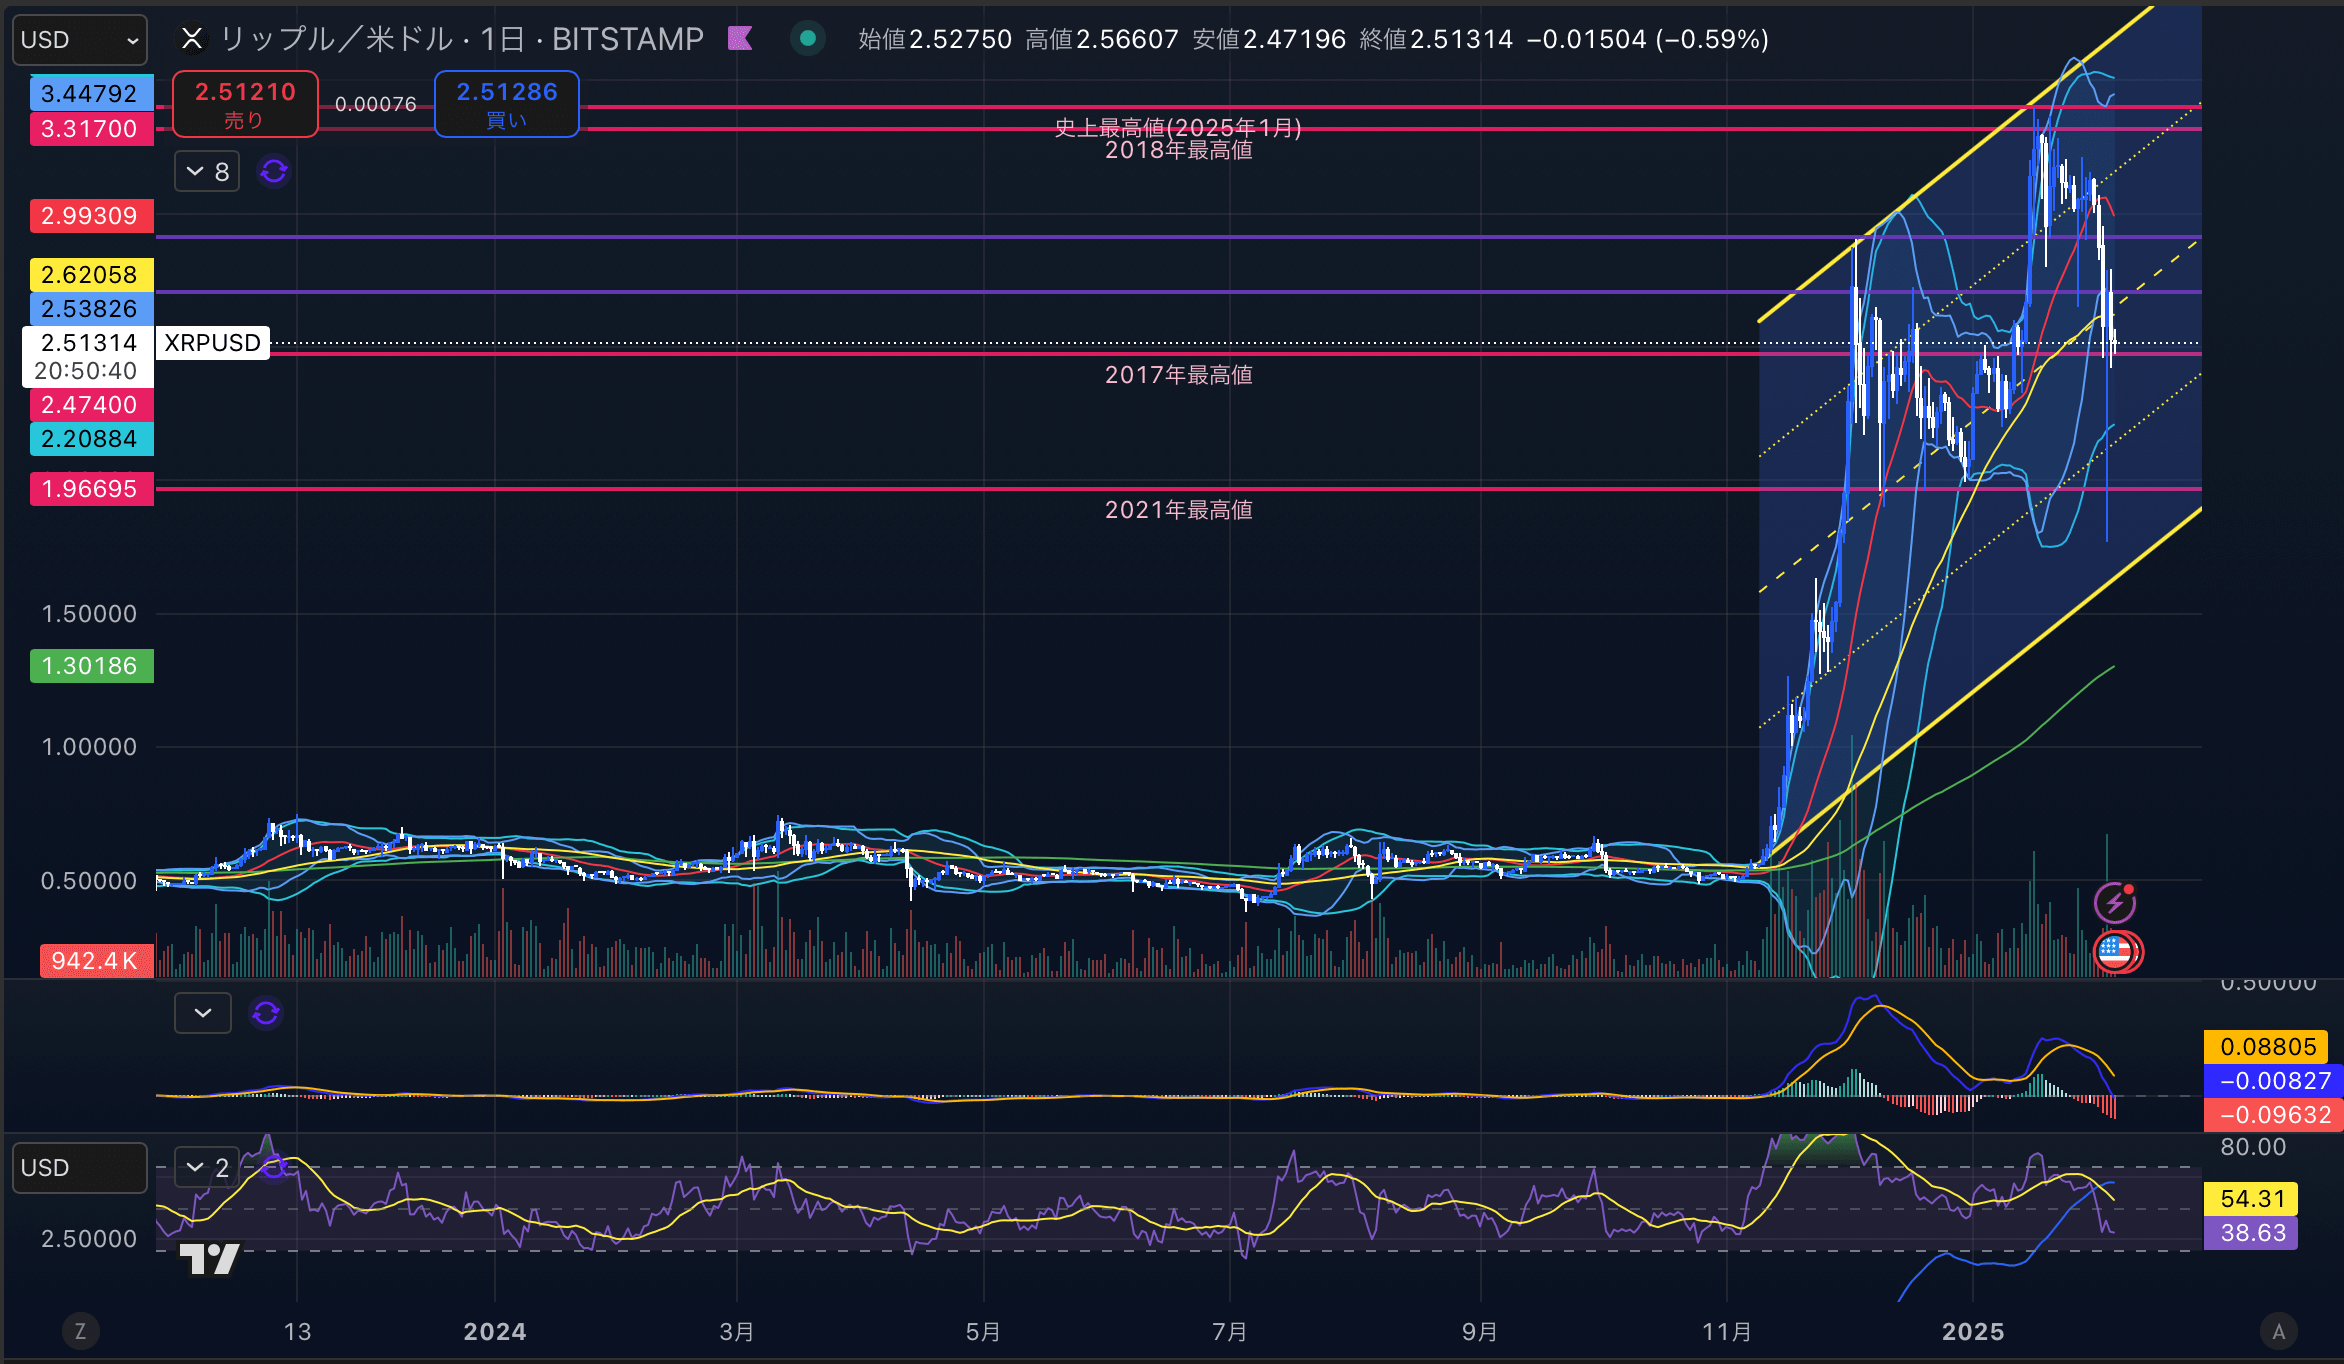The image size is (2344, 1364).
Task: Expand the 8 indicators legend chevron
Action: pos(207,172)
